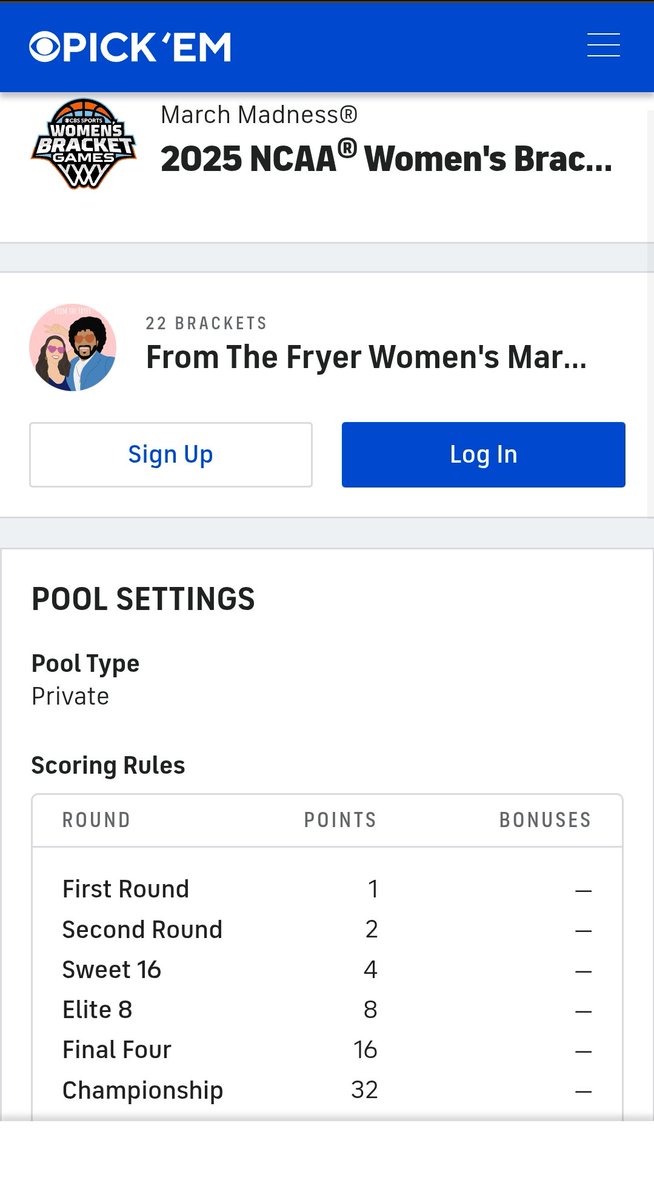Viewport: 654px width, 1200px height.
Task: Click the First Round scoring row
Action: tap(327, 889)
